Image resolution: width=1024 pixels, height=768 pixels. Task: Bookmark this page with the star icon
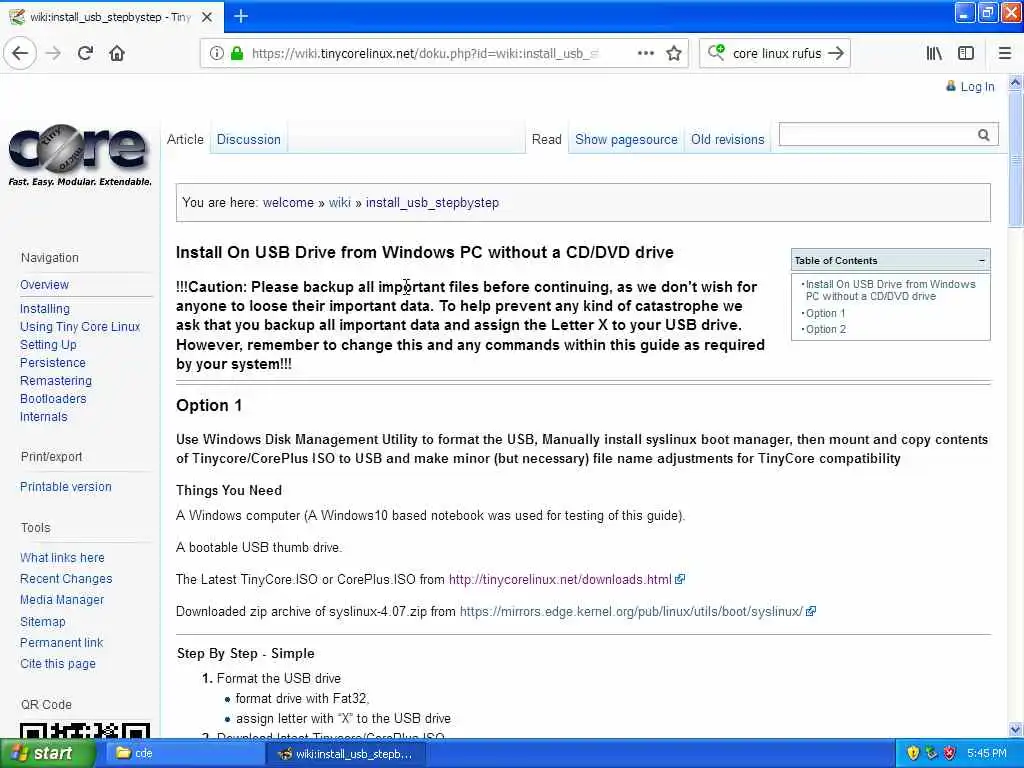click(674, 54)
